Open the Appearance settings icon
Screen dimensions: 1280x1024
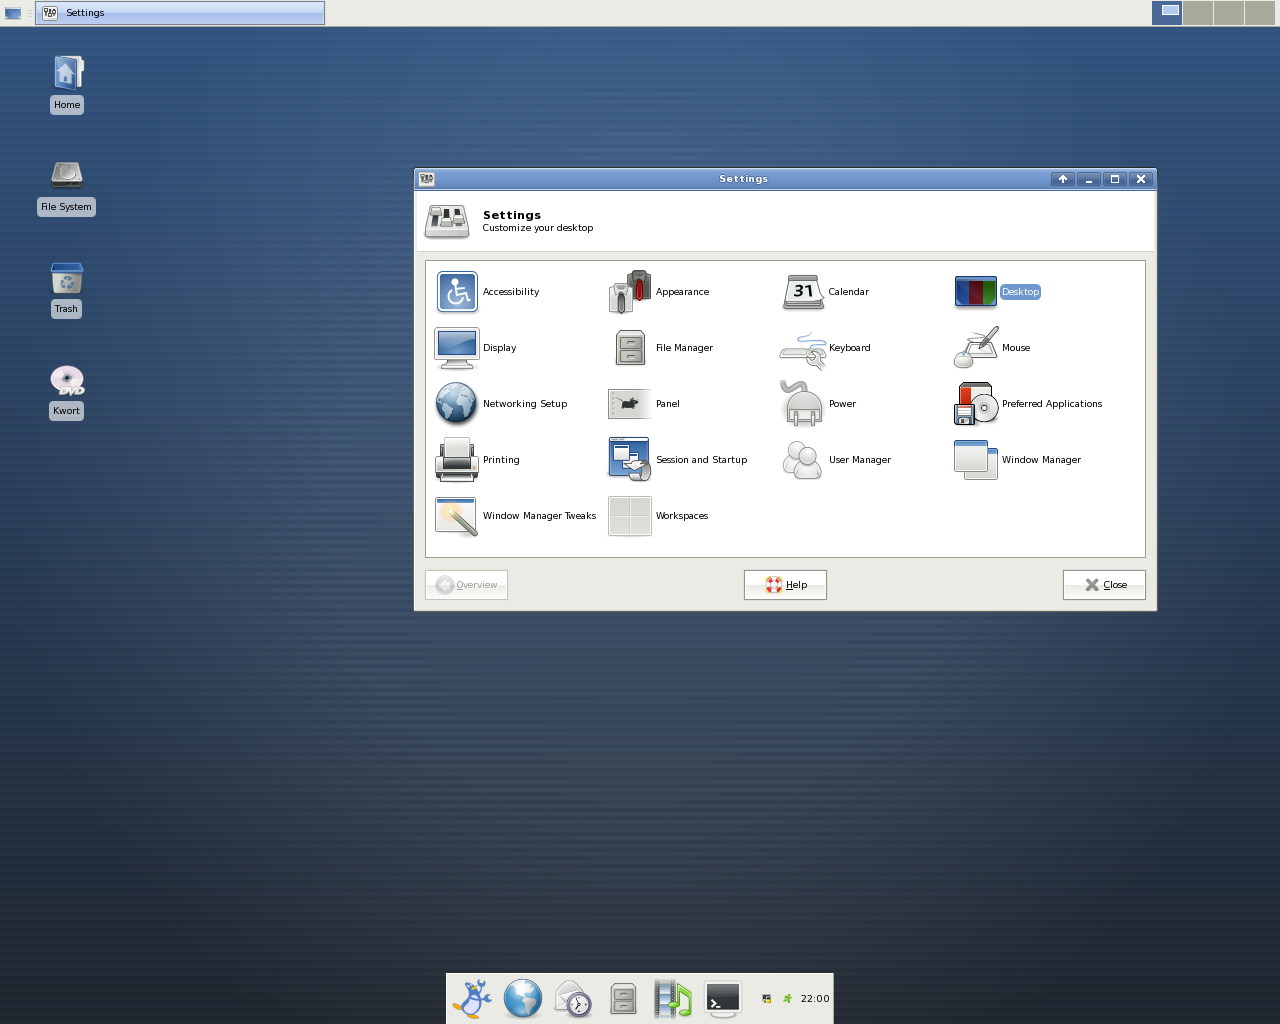pyautogui.click(x=630, y=292)
